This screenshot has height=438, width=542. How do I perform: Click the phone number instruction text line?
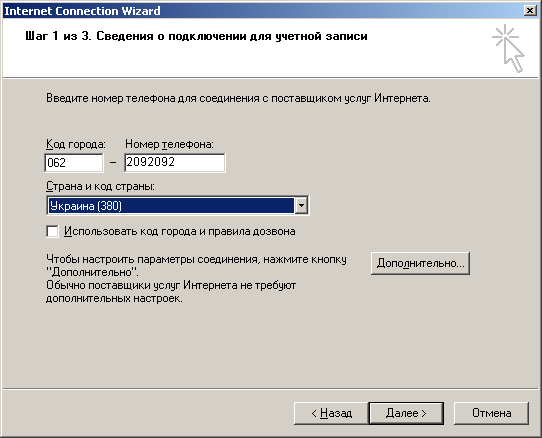tap(239, 99)
